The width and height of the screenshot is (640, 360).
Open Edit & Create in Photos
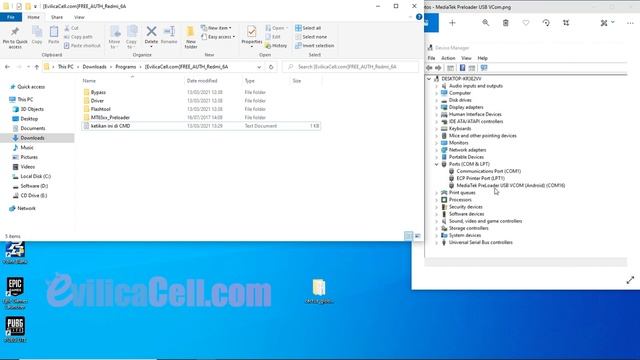point(607,23)
